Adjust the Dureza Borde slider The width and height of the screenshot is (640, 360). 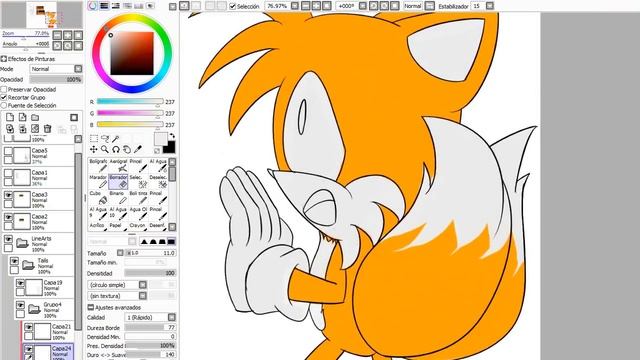[x=150, y=327]
